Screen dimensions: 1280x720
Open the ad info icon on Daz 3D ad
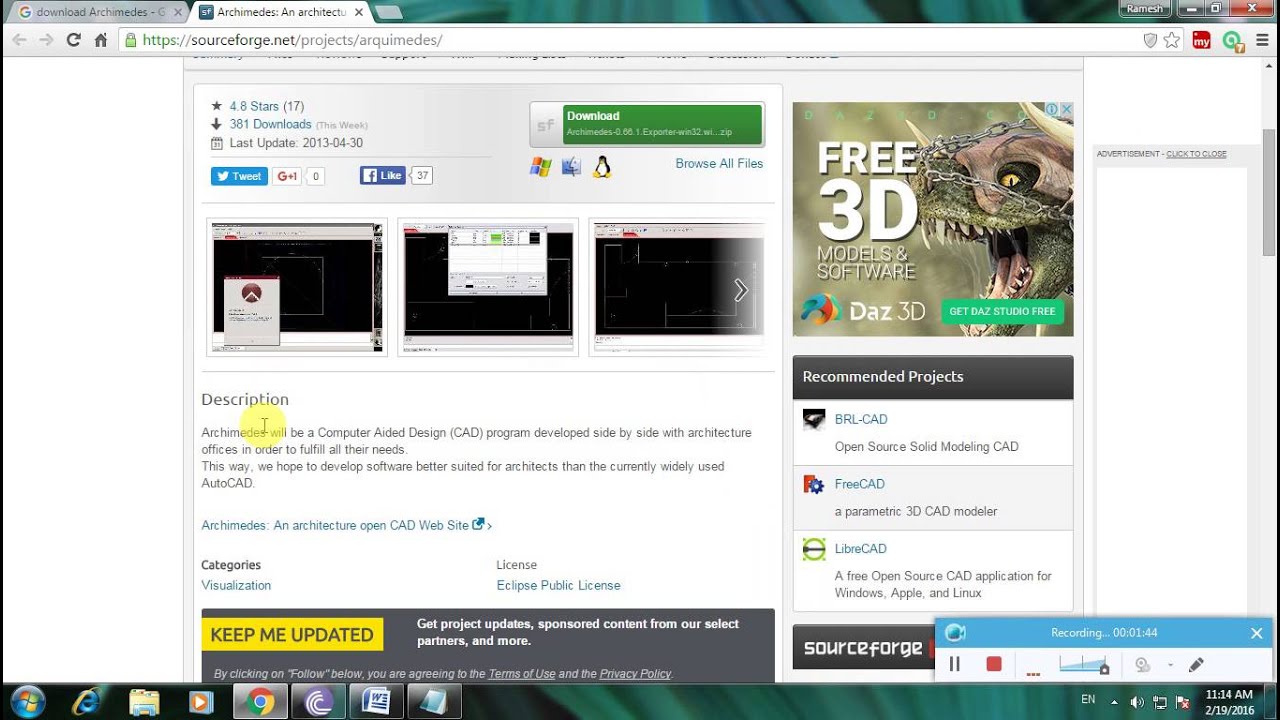pyautogui.click(x=1053, y=109)
